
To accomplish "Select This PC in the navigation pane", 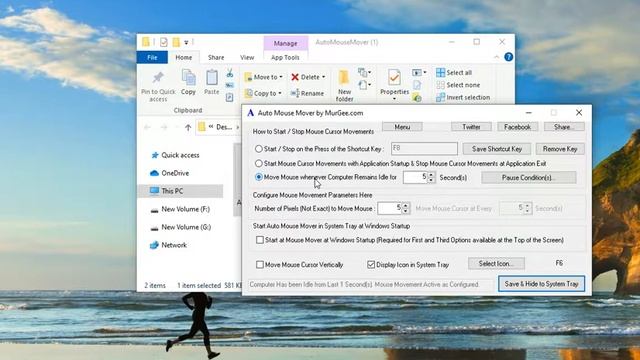I will pyautogui.click(x=180, y=191).
